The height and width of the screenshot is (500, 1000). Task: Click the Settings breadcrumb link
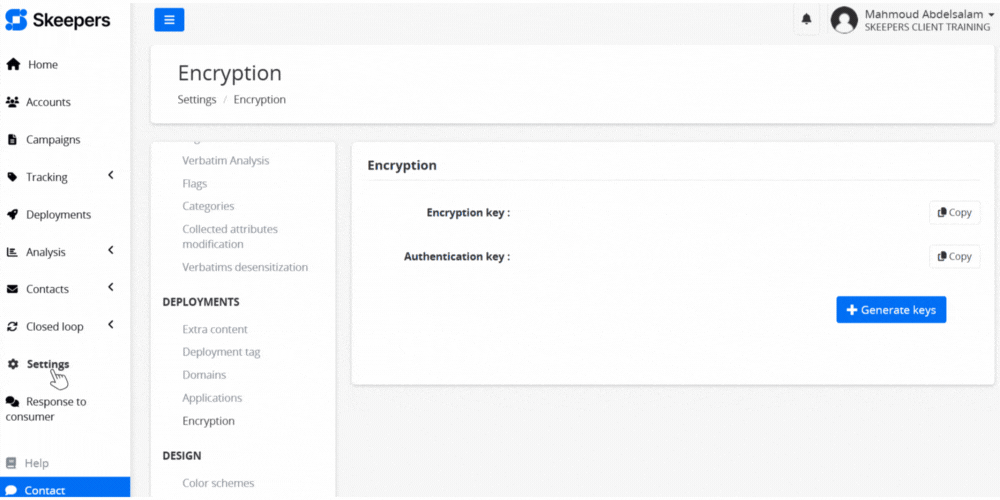[x=197, y=100]
